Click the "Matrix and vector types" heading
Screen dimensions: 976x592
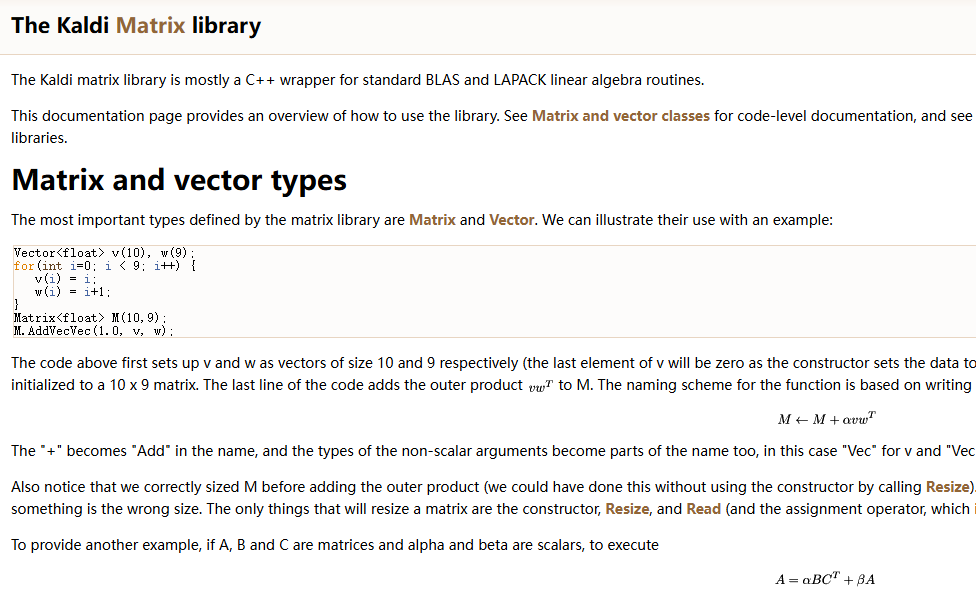tap(179, 180)
